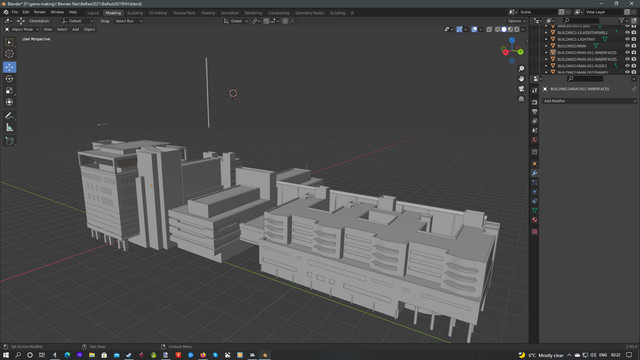640x360 pixels.
Task: Choose the Measure tool
Action: [x=9, y=128]
